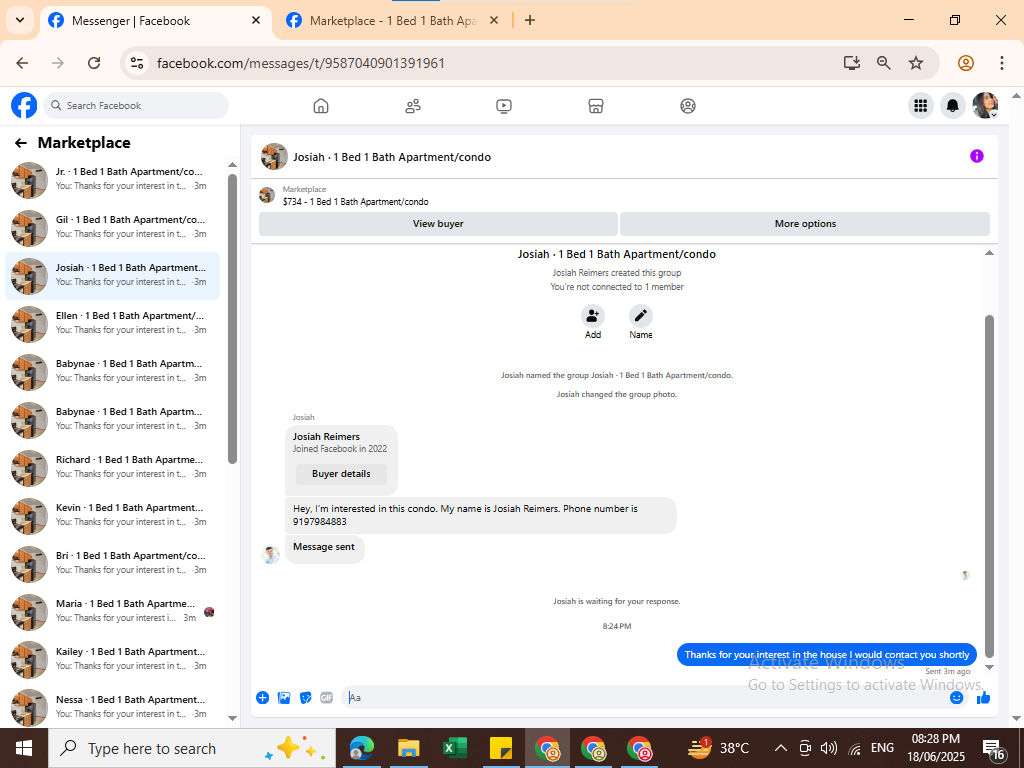Open Microsoft Edge from the taskbar
Screen dimensions: 1024x768
tap(362, 748)
